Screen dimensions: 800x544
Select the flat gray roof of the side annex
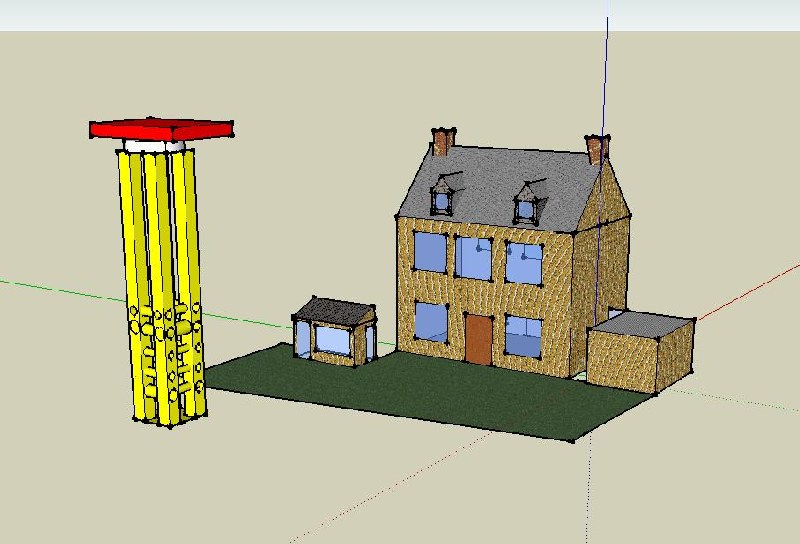coord(640,323)
